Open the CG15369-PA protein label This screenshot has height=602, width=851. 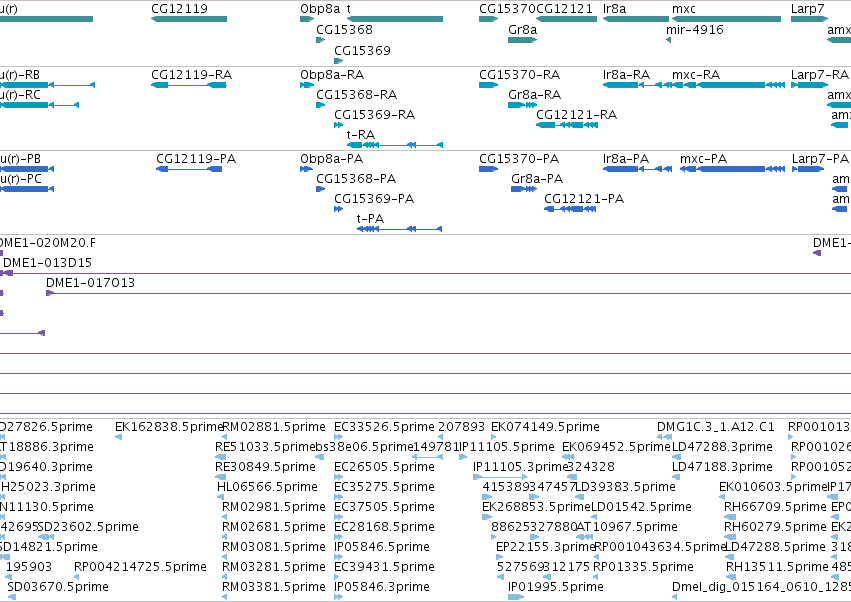[x=374, y=199]
